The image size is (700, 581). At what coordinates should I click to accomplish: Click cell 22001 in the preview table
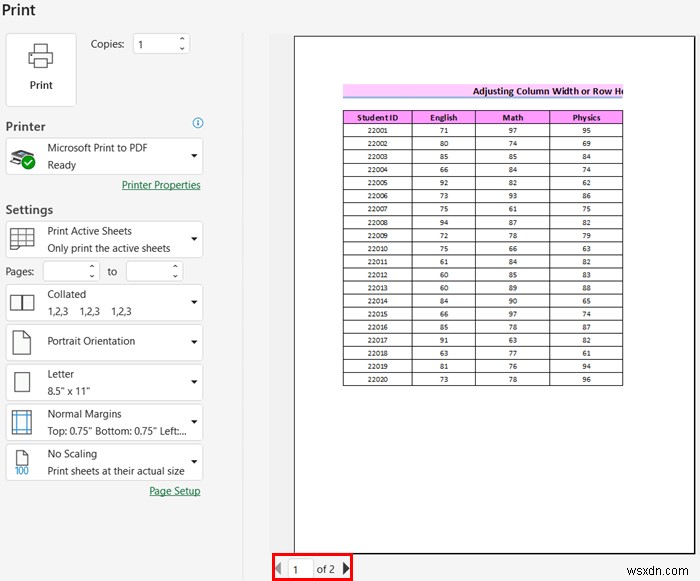(377, 130)
